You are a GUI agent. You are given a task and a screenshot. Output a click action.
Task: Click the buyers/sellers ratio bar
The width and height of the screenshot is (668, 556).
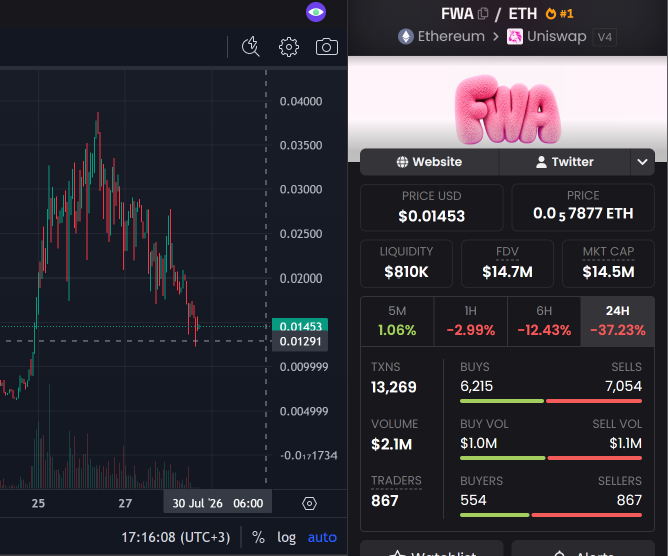point(551,515)
